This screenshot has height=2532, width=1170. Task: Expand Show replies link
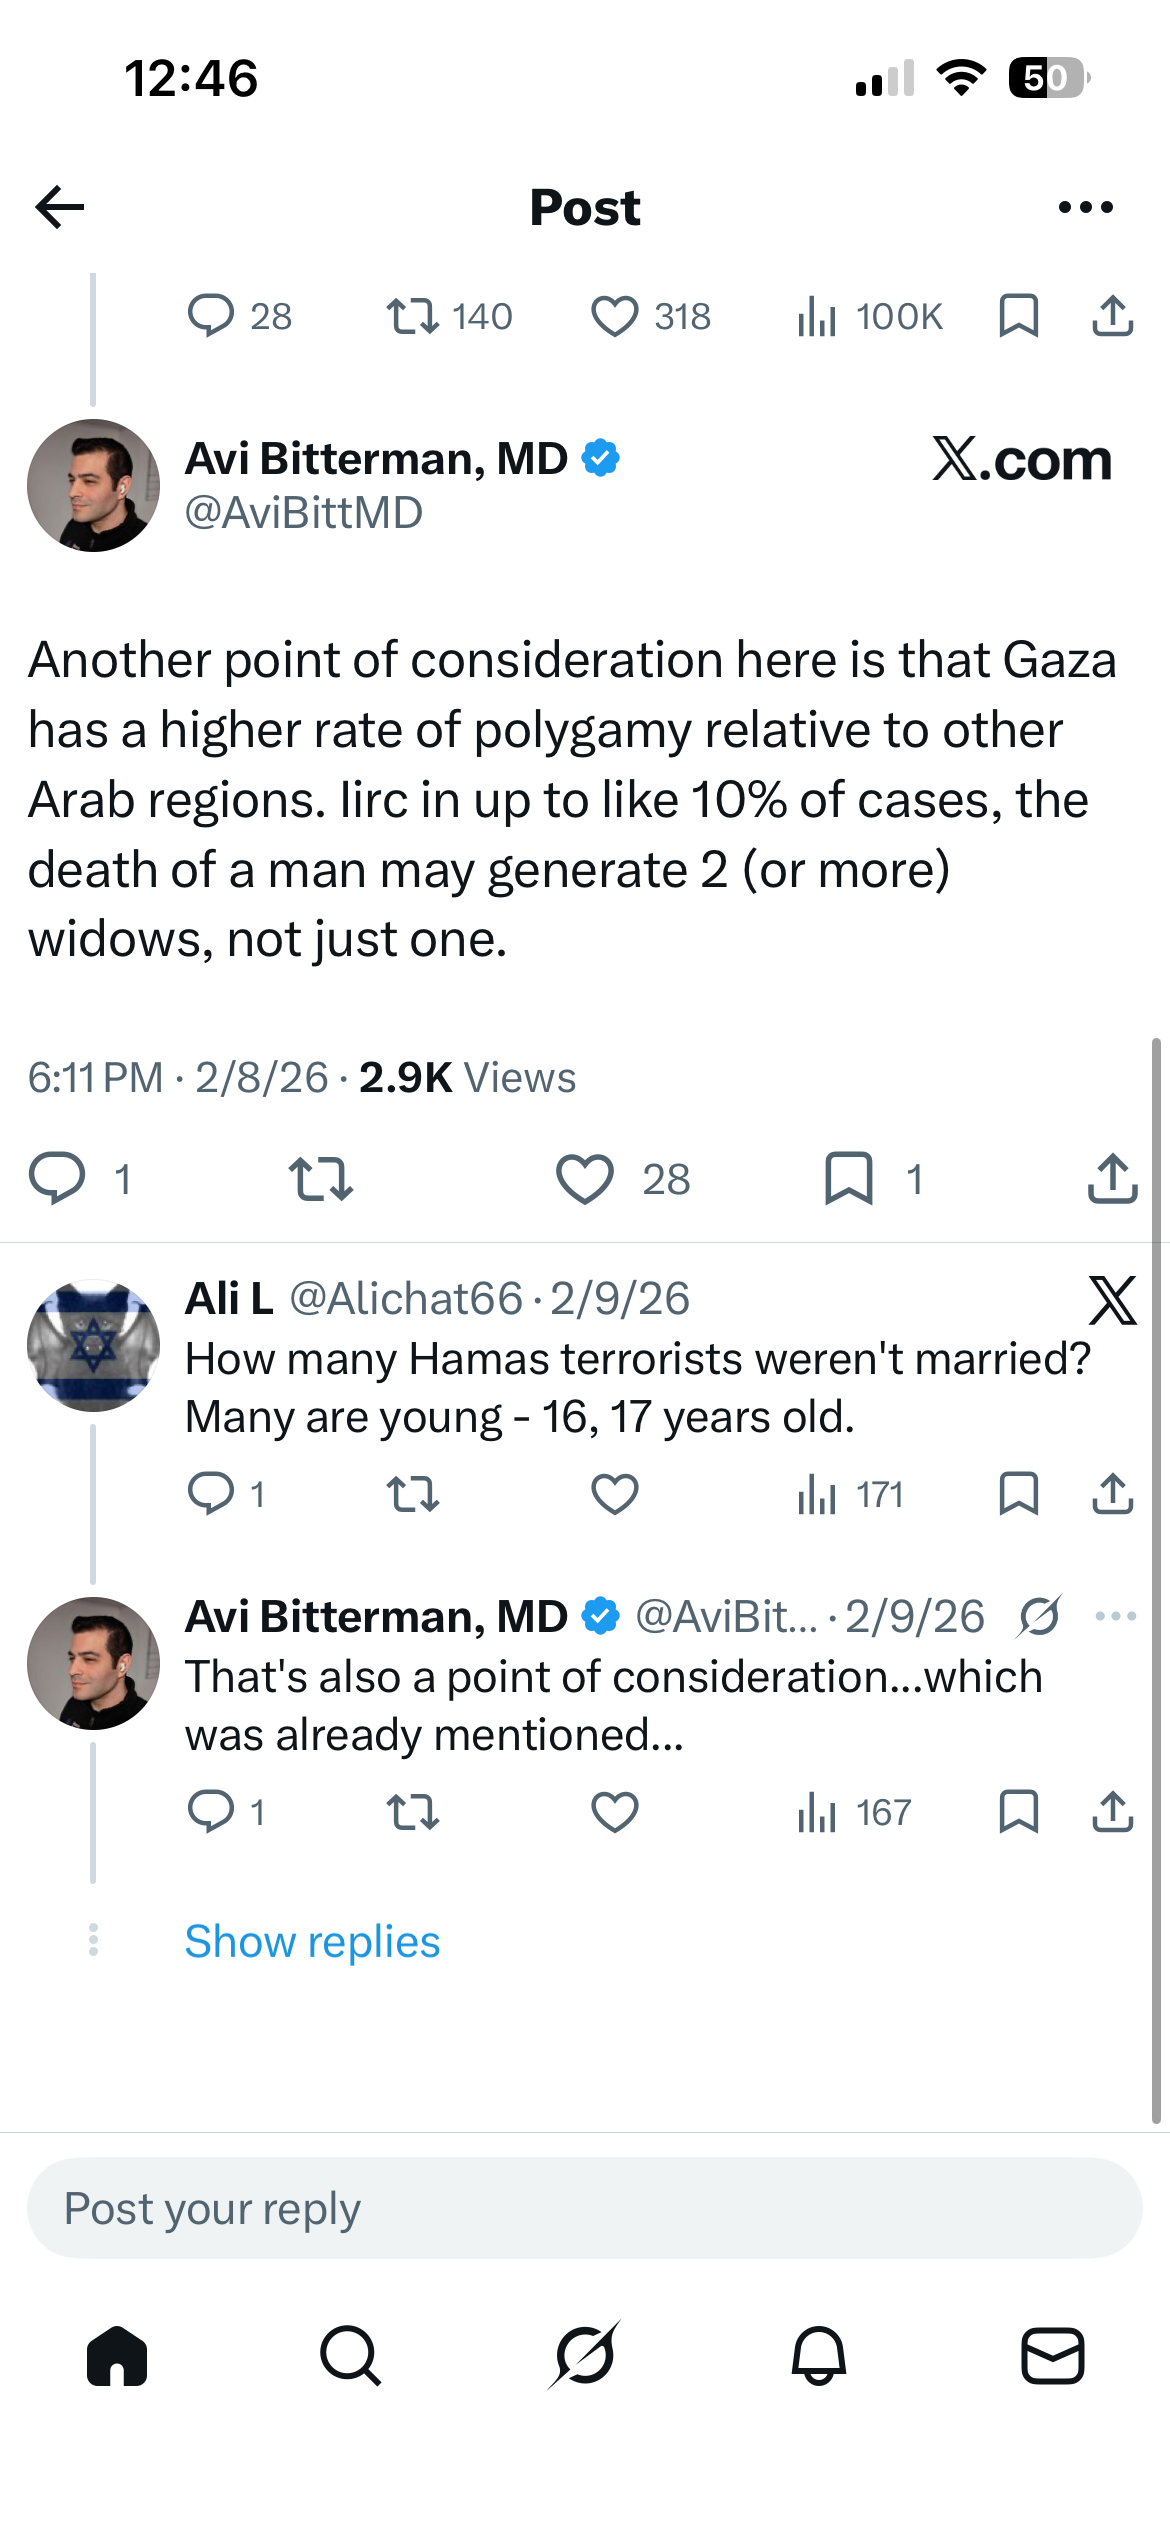[312, 1941]
